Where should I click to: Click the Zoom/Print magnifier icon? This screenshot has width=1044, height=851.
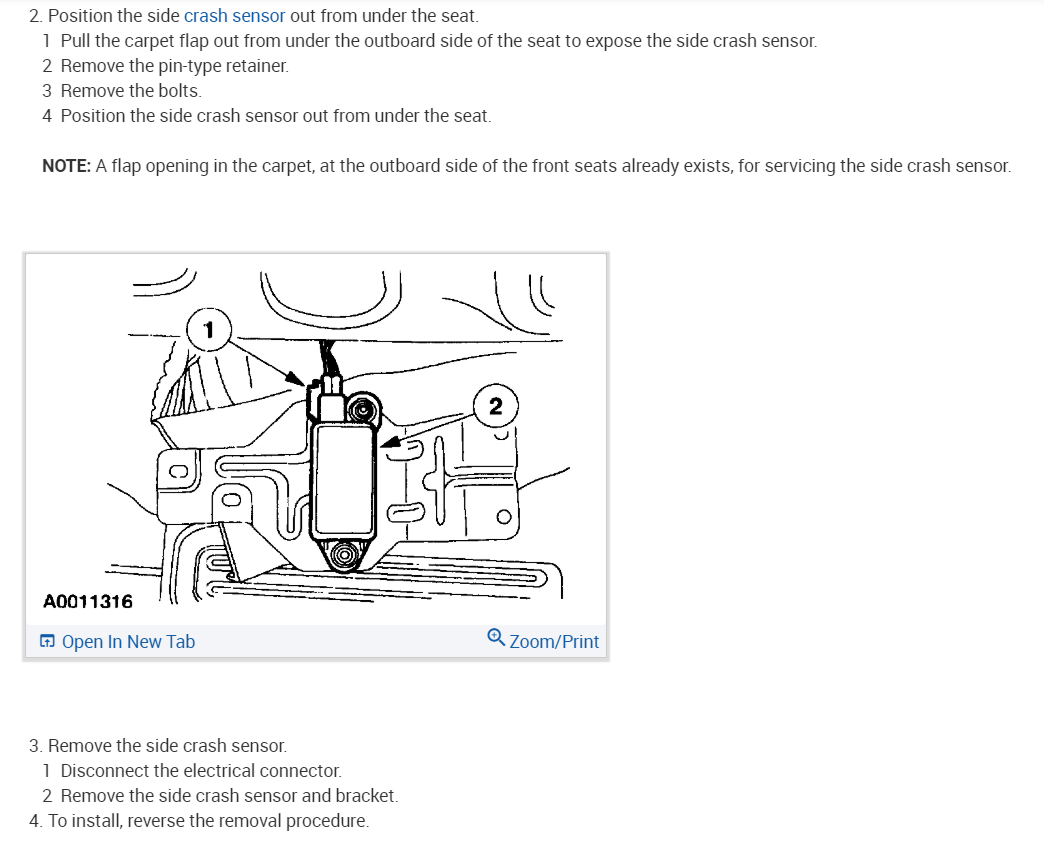496,637
